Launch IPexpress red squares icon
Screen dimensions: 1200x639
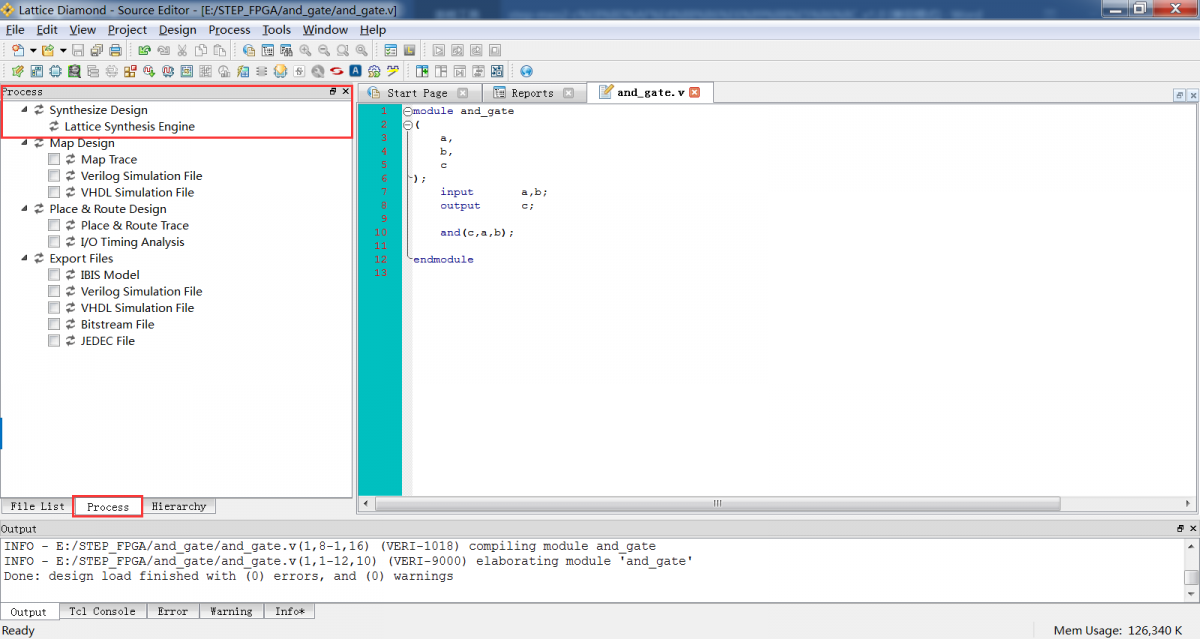tap(131, 71)
